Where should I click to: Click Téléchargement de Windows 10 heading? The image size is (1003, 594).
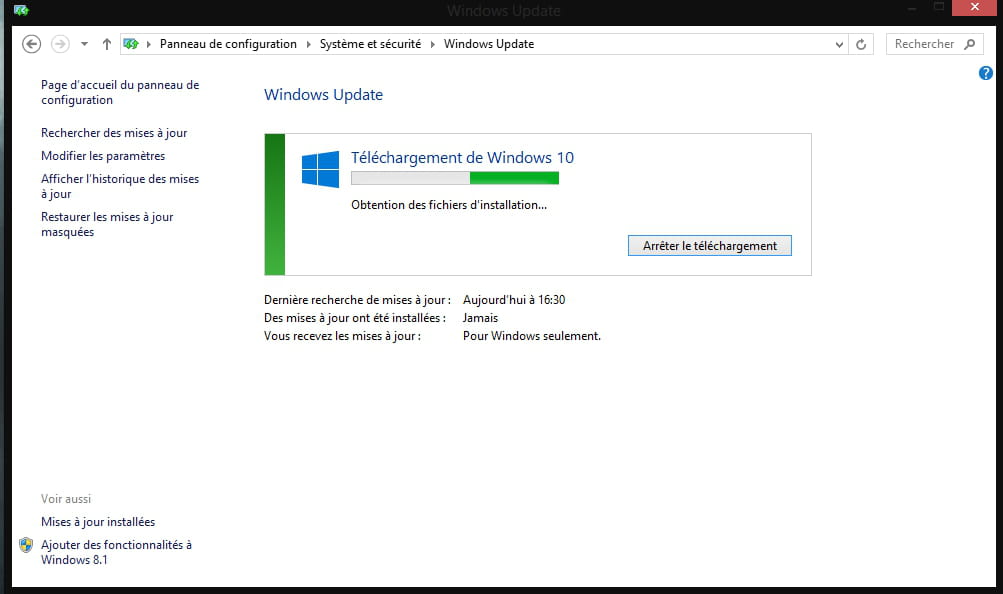[462, 157]
